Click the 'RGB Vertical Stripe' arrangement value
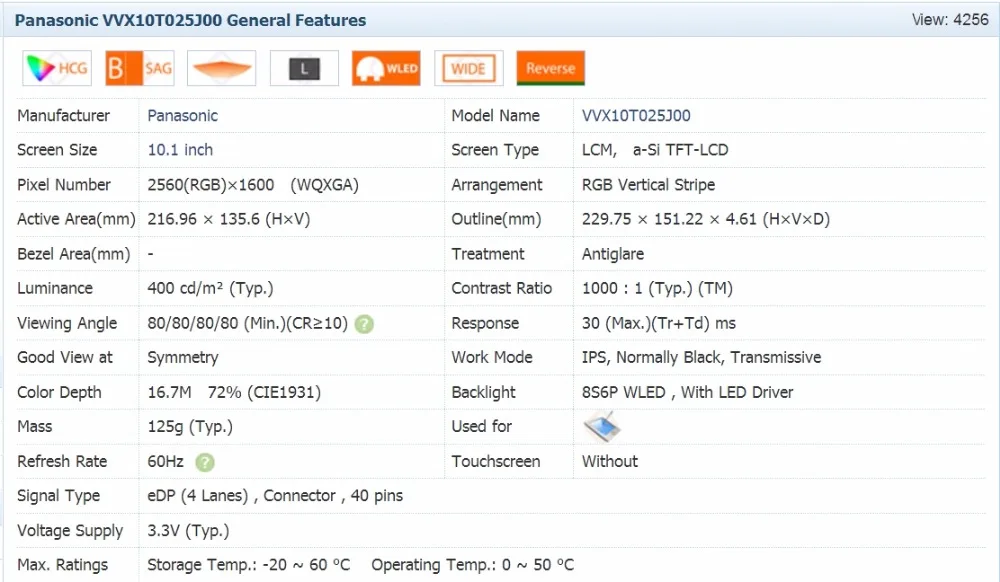Screen dimensions: 1000x582 point(648,185)
